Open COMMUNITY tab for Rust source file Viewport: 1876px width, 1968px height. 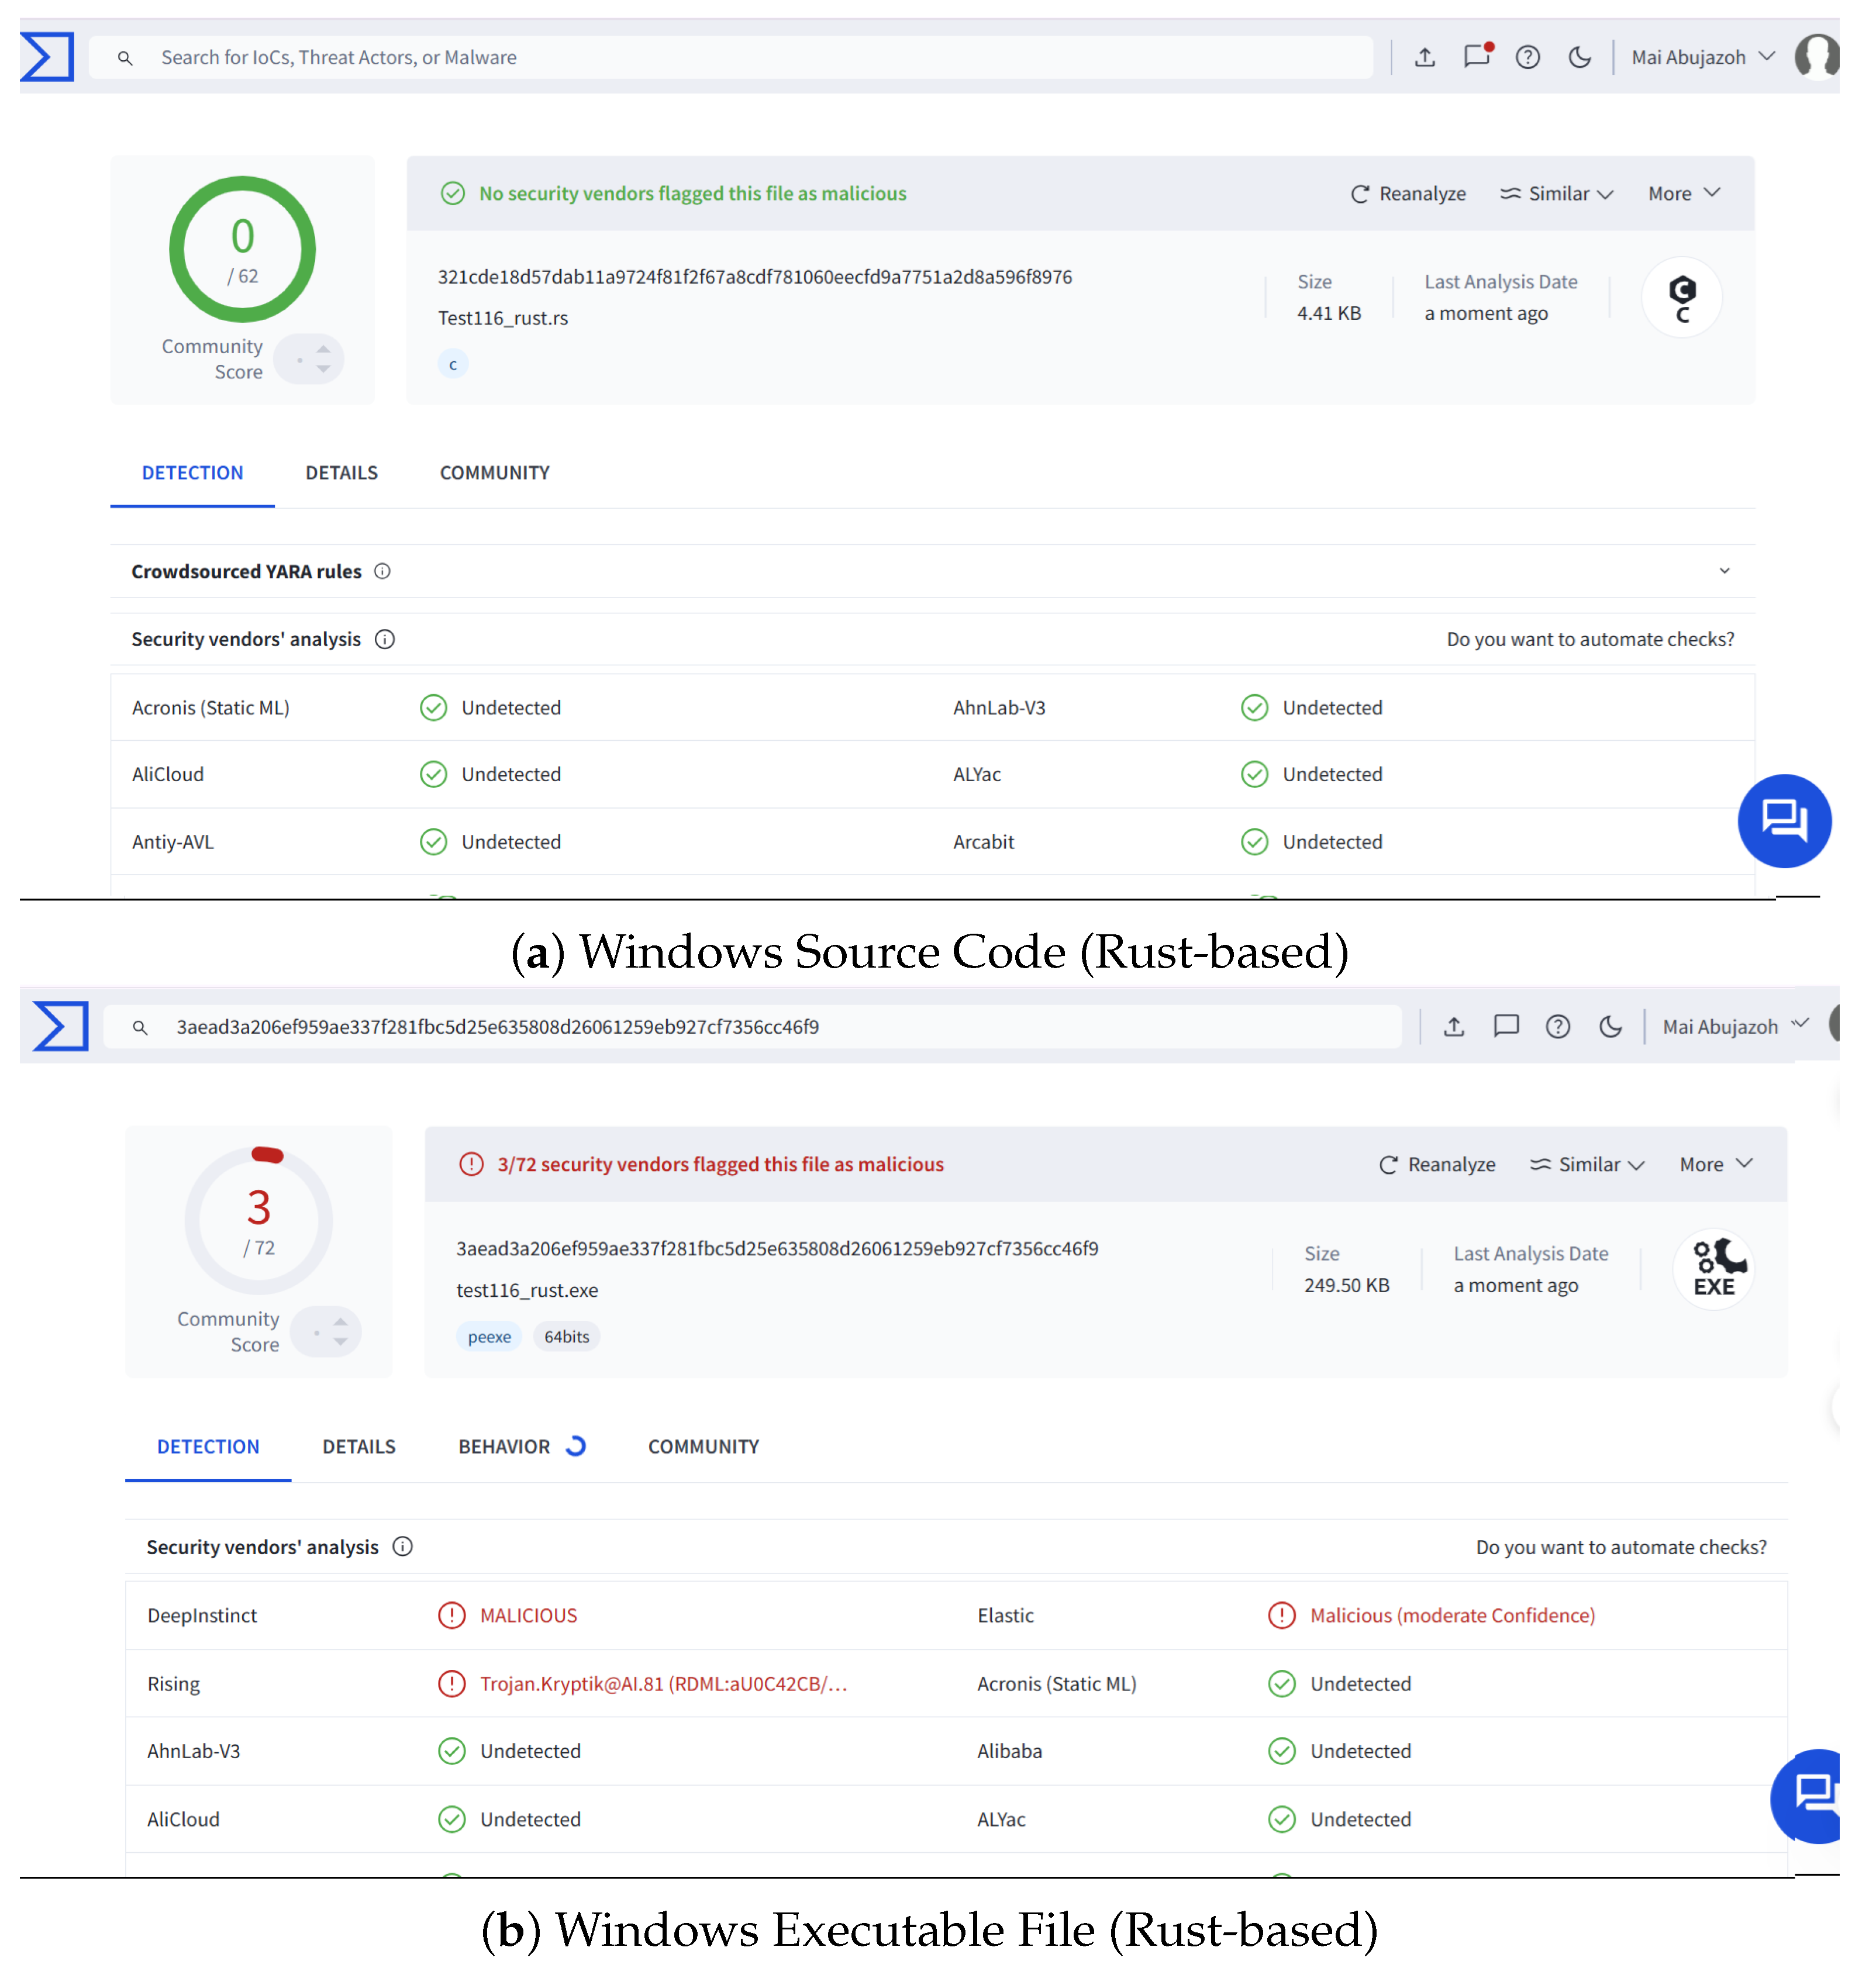click(x=495, y=473)
